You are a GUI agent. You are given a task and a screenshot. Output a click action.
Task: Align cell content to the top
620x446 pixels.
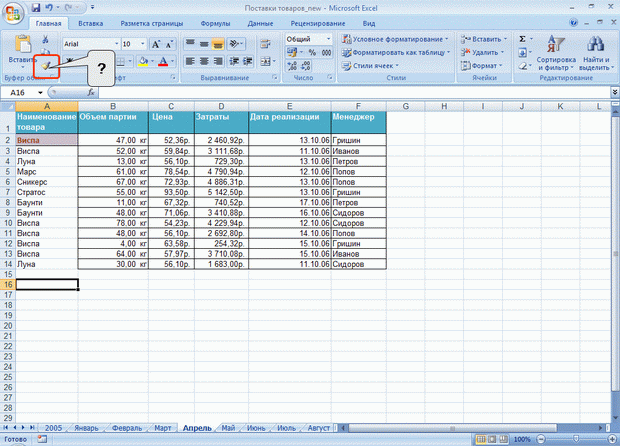pos(191,43)
